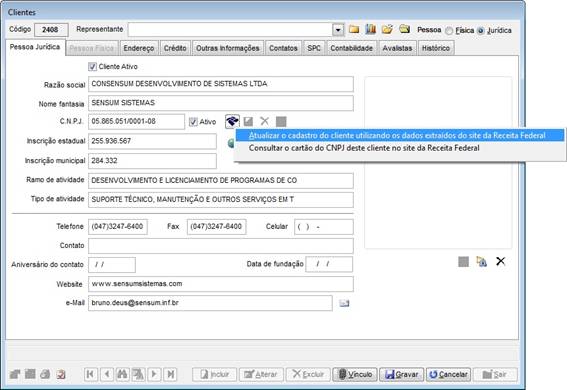Click the Inscrição municipal field
This screenshot has width=567, height=390.
(x=152, y=161)
